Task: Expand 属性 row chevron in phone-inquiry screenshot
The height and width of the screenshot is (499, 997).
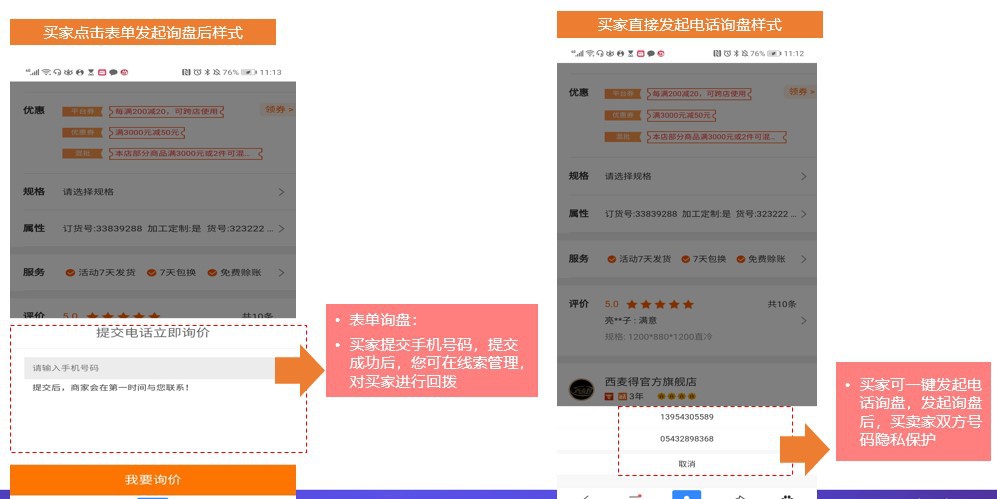Action: click(x=804, y=214)
